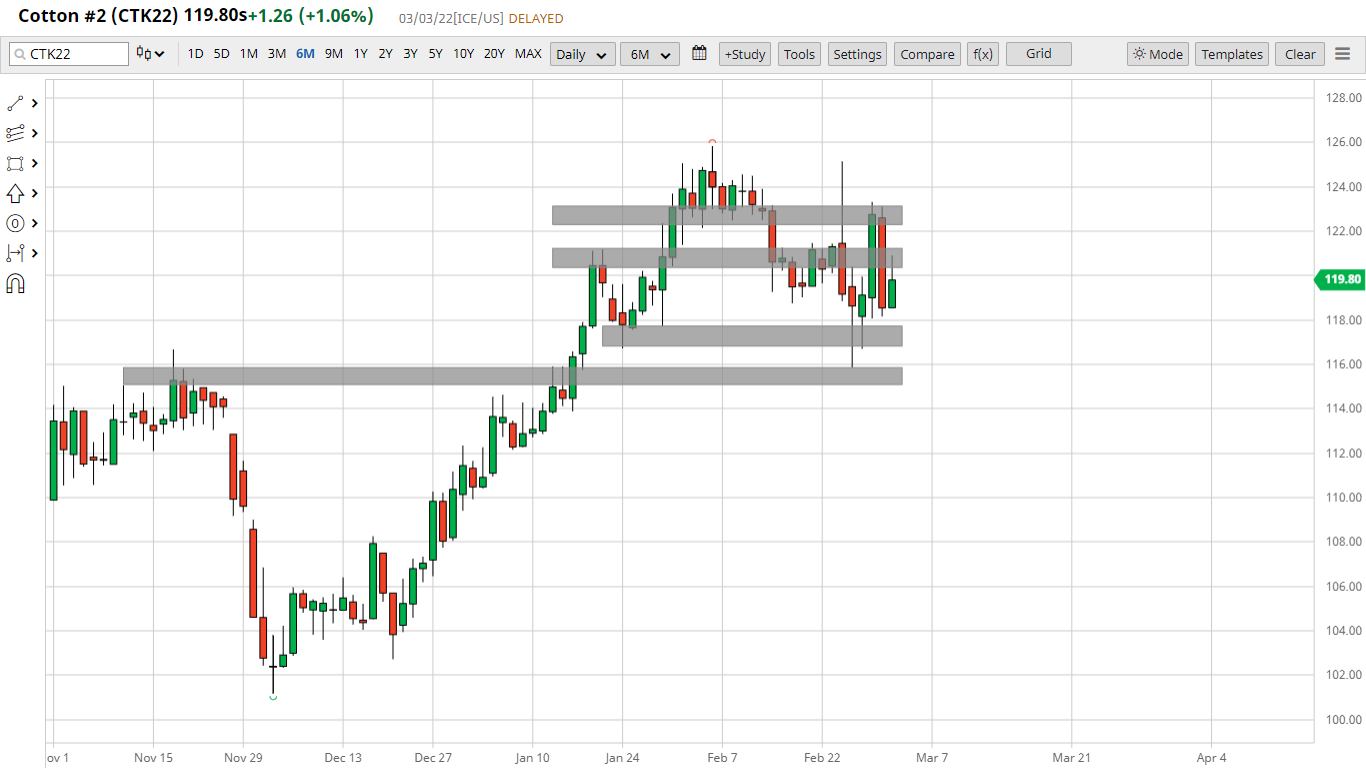This screenshot has width=1366, height=768.
Task: Click the green low marker below candle
Action: click(273, 697)
